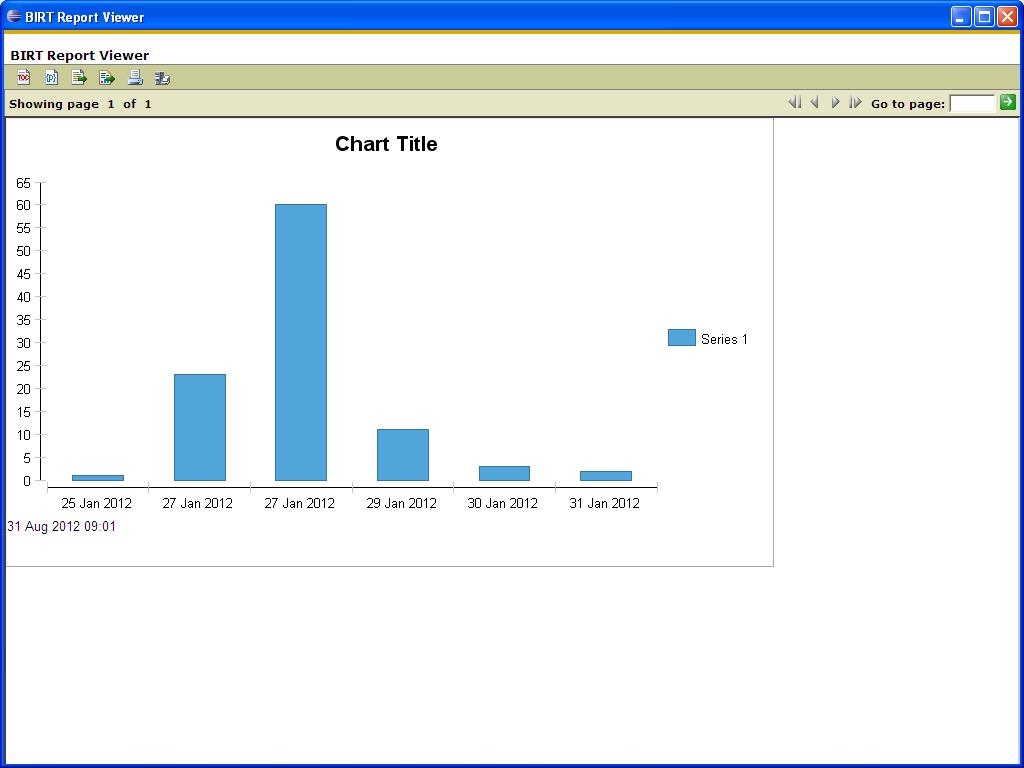Select the 29 Jan 2012 bar
Screen dimensions: 1024x768
(x=402, y=455)
